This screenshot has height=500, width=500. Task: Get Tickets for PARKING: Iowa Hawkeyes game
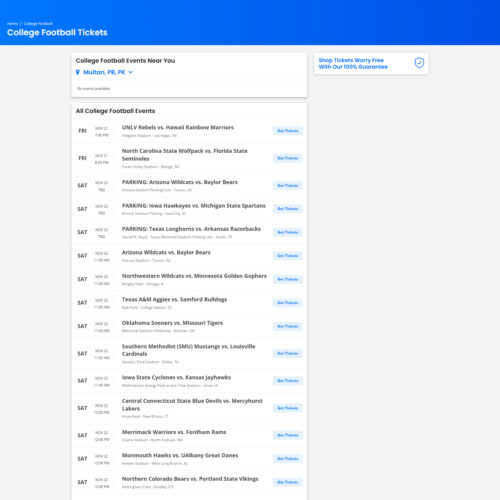point(288,209)
